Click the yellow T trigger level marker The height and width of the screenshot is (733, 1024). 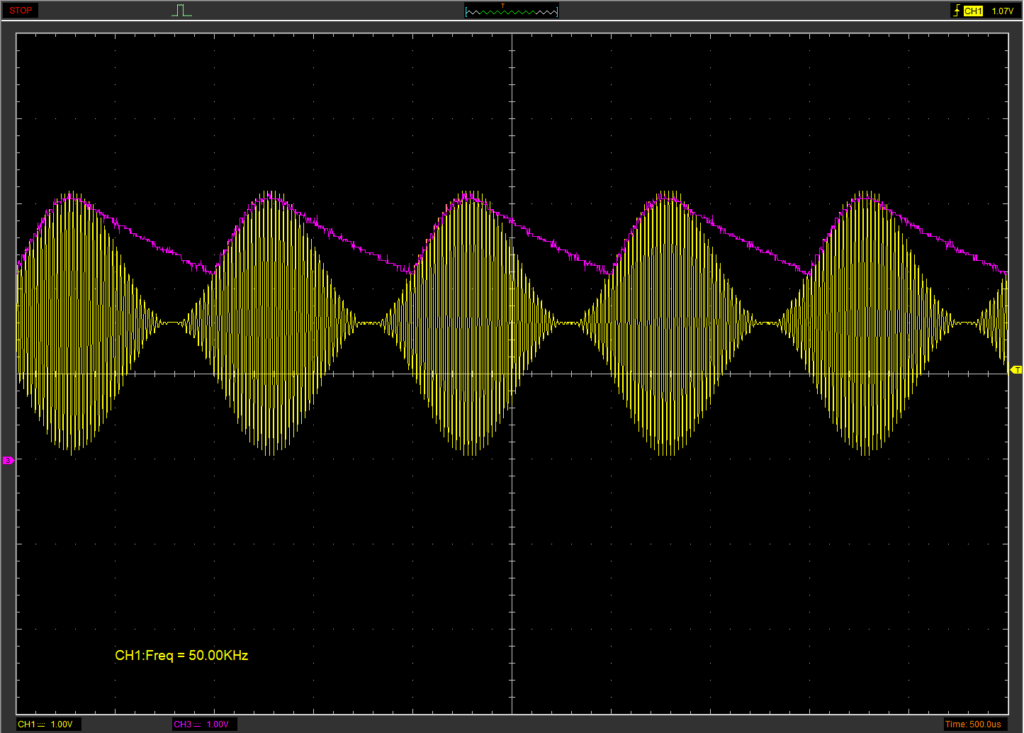click(1016, 370)
